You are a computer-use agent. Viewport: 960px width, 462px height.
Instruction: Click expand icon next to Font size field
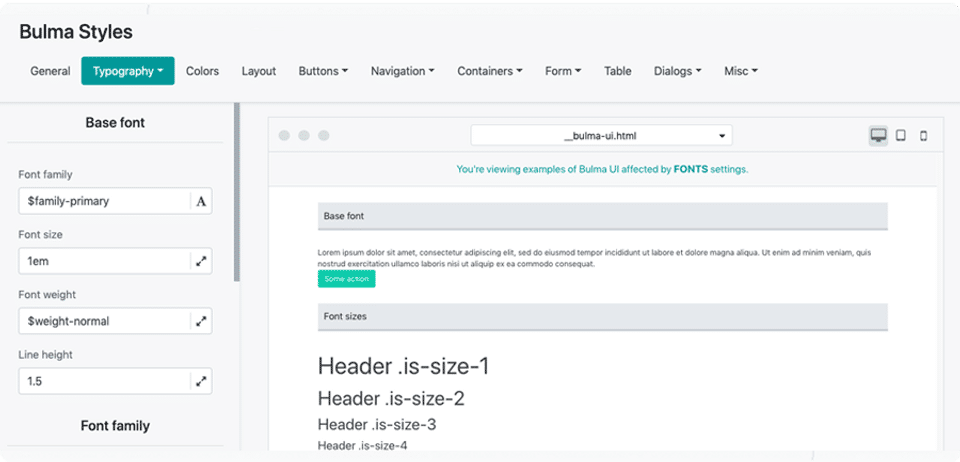point(201,261)
